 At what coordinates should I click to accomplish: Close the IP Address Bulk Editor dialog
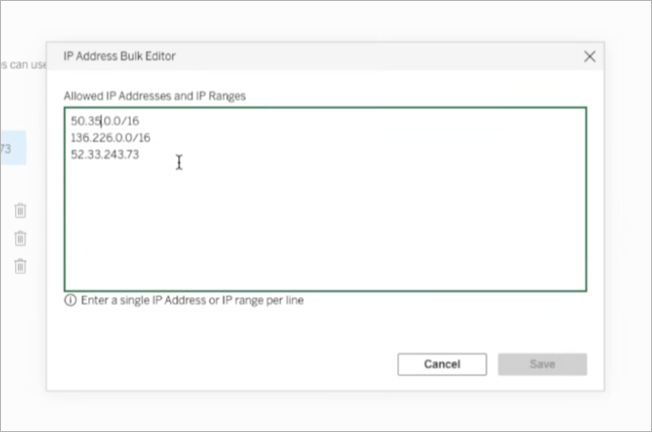(x=590, y=57)
